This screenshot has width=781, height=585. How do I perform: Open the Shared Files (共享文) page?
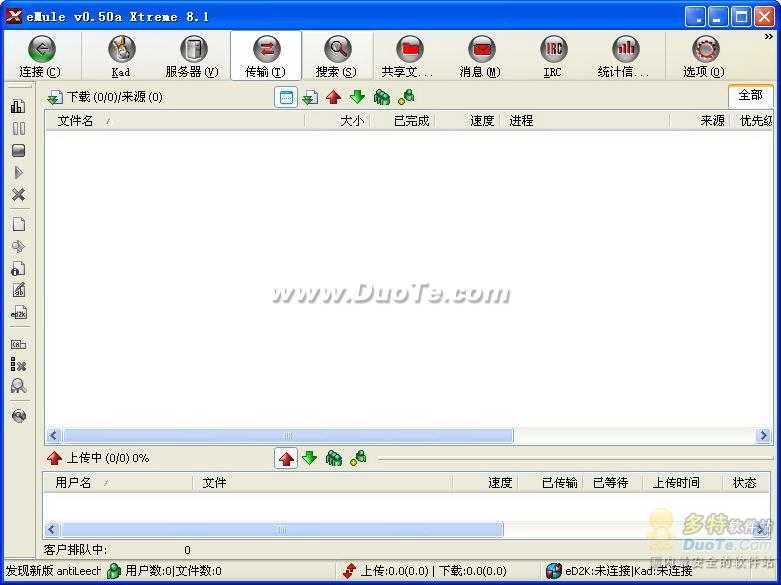408,55
